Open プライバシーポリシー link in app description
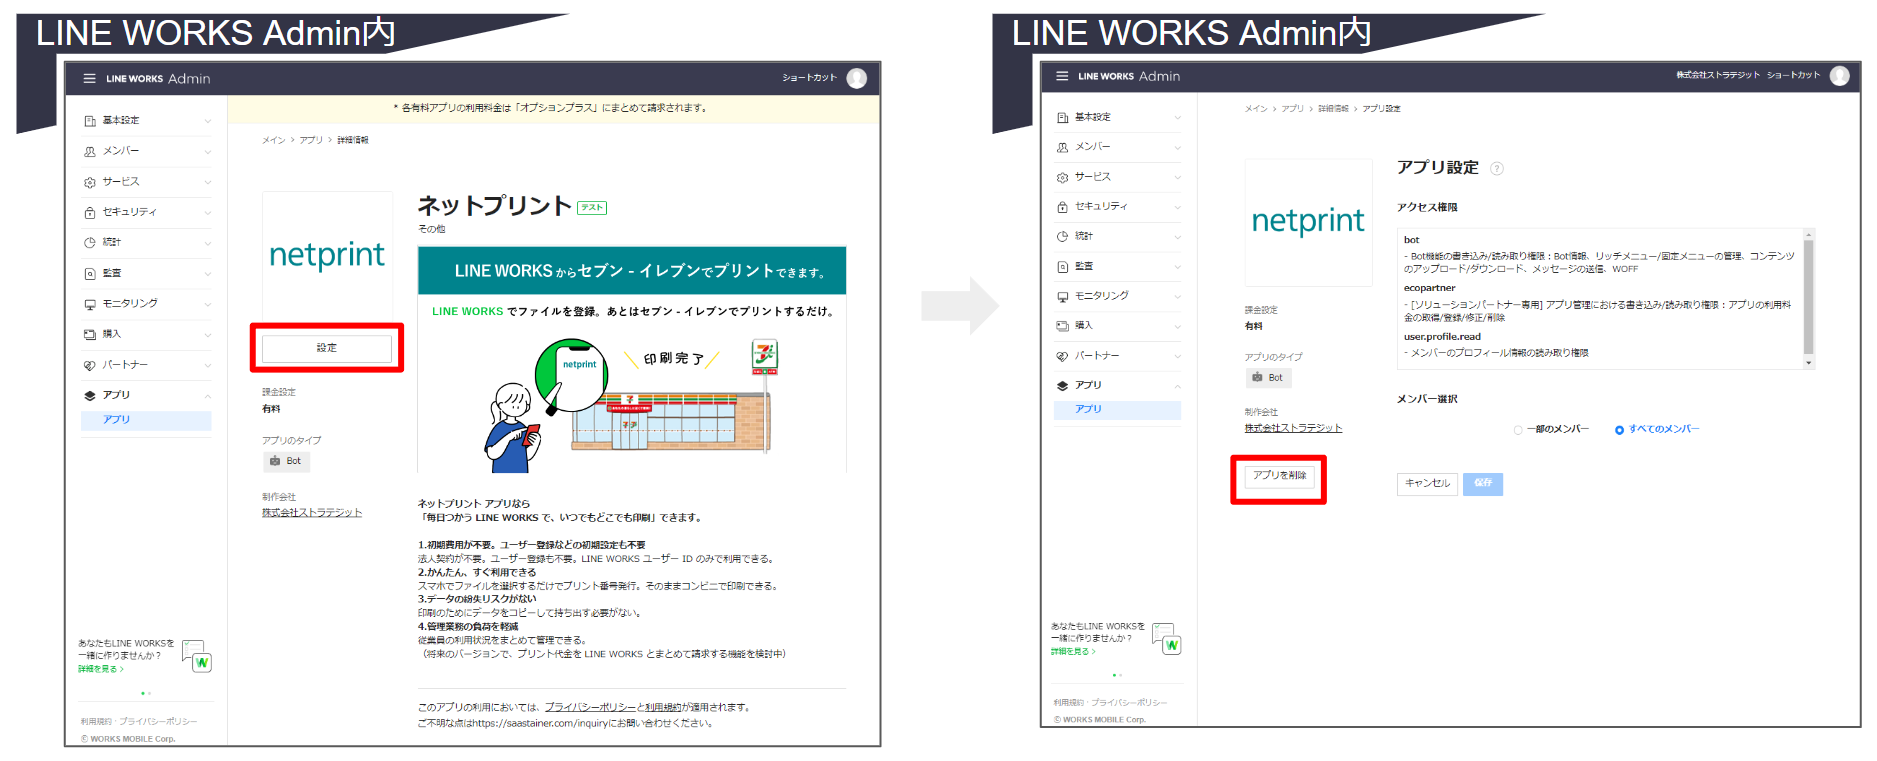 coord(590,707)
